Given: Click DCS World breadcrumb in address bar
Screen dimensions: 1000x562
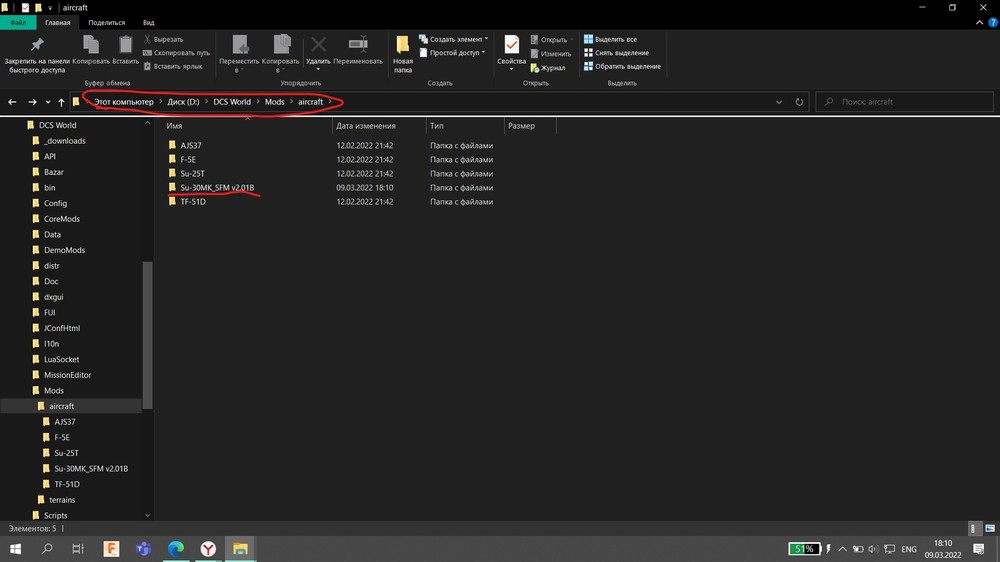Looking at the screenshot, I should point(232,102).
